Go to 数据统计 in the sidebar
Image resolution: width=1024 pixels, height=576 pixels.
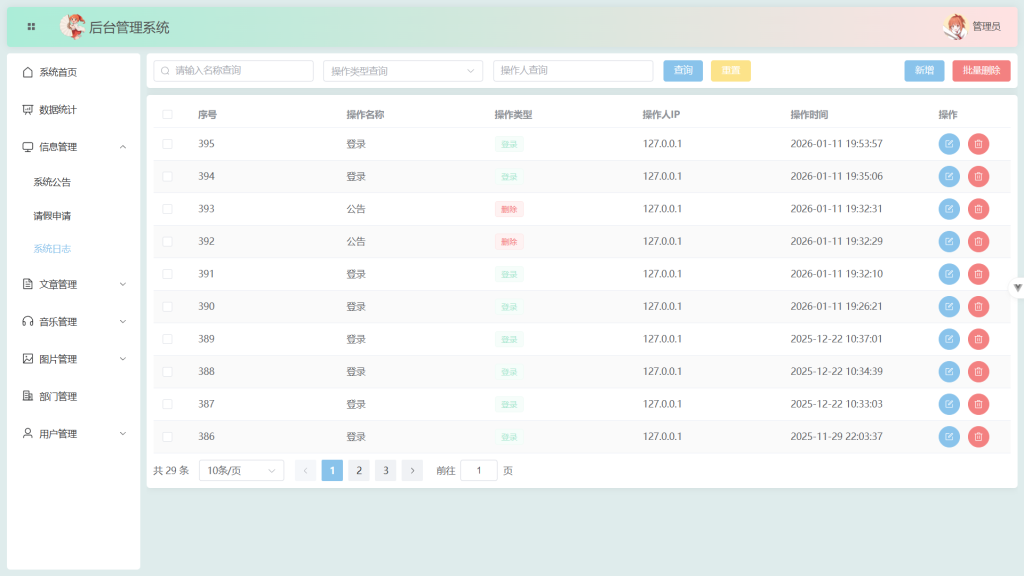(x=58, y=110)
